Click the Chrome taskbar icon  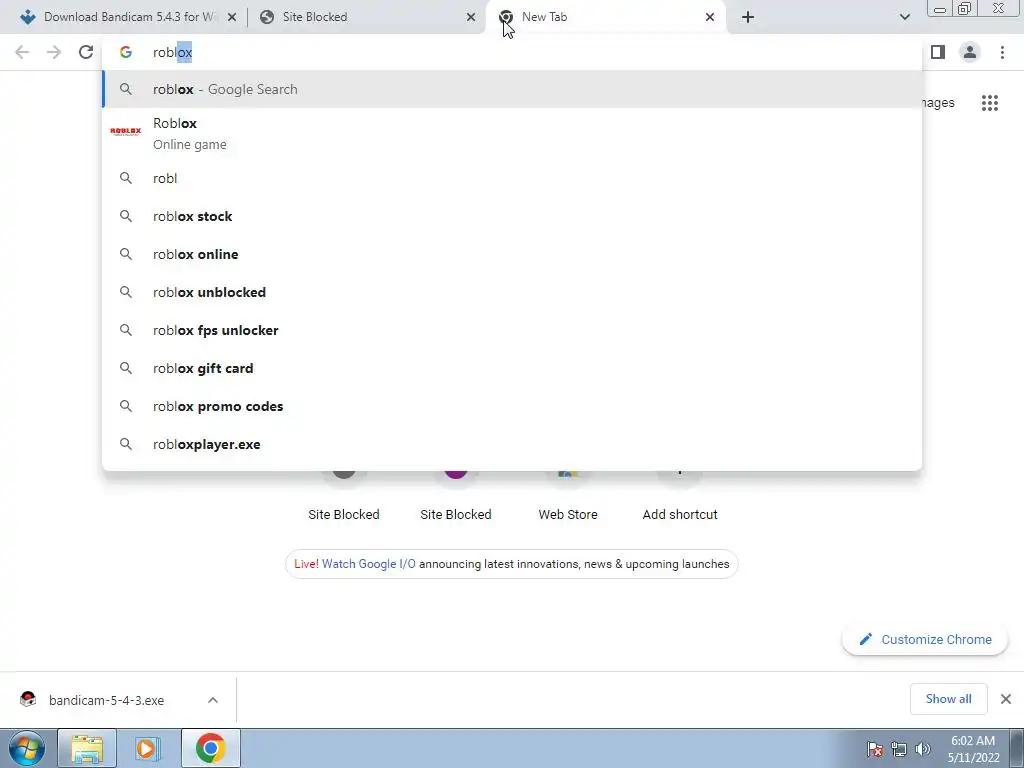[x=210, y=748]
